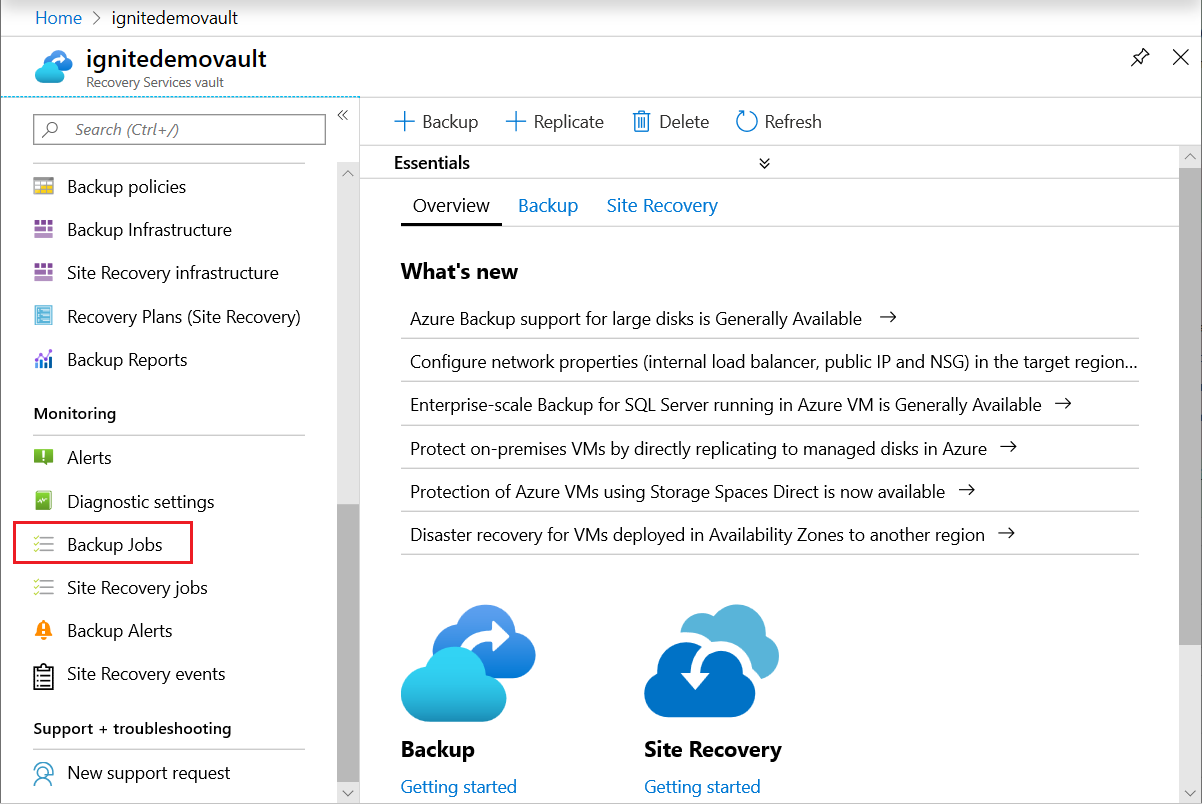The width and height of the screenshot is (1202, 804).
Task: Open Backup Reports
Action: pyautogui.click(x=126, y=359)
